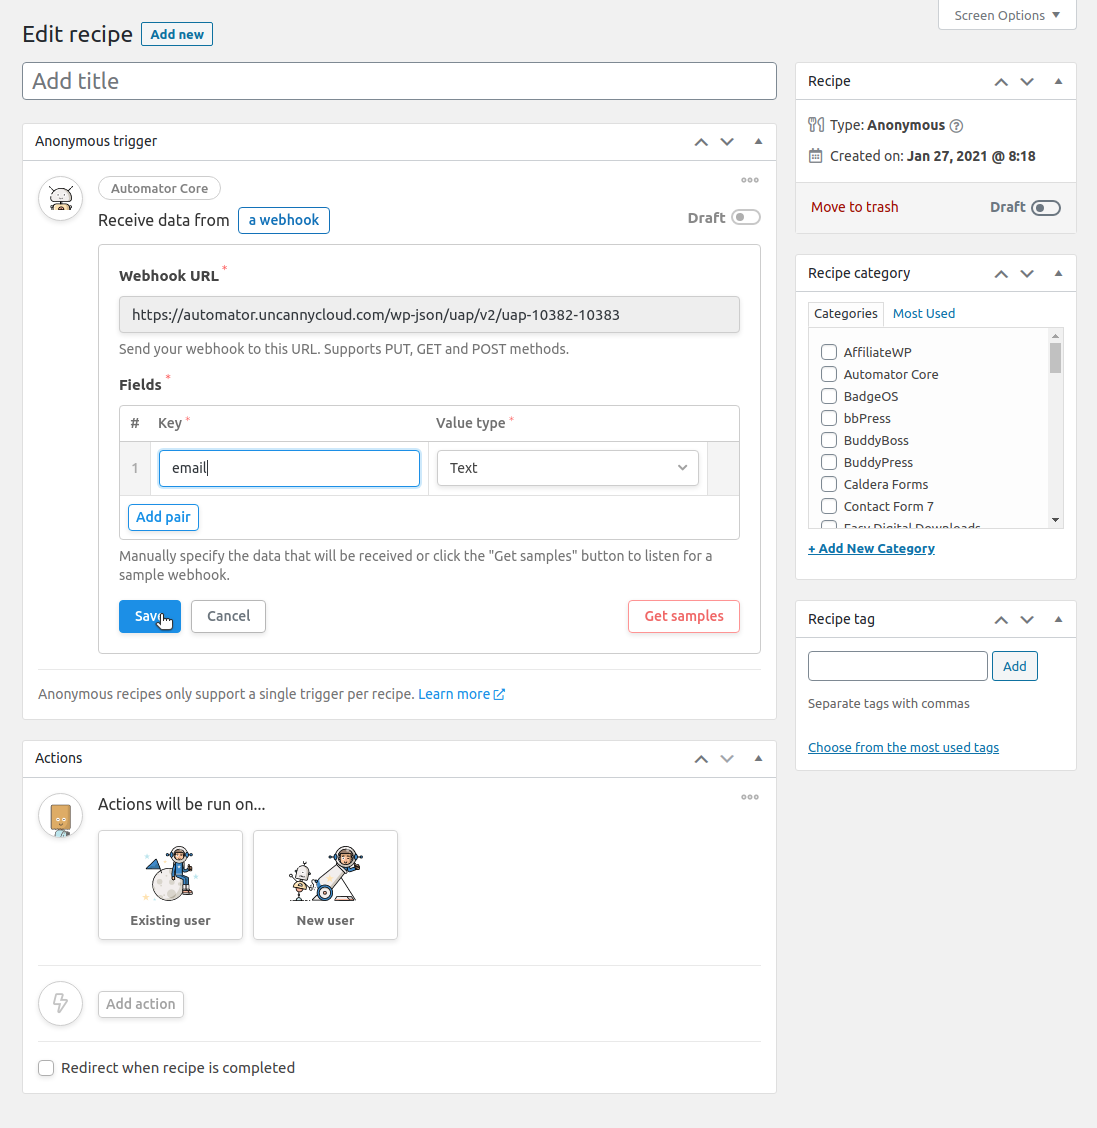
Task: Click the category list scroll up arrow
Action: tap(1055, 336)
